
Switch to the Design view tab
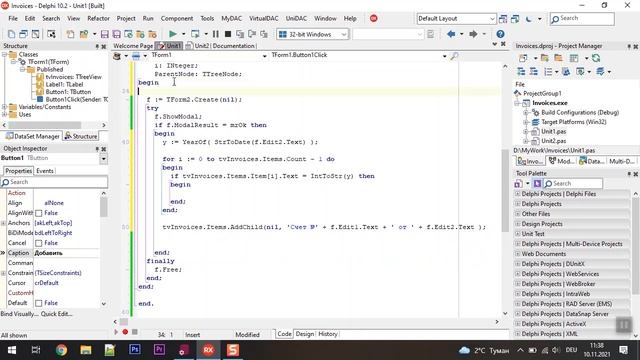pyautogui.click(x=304, y=334)
